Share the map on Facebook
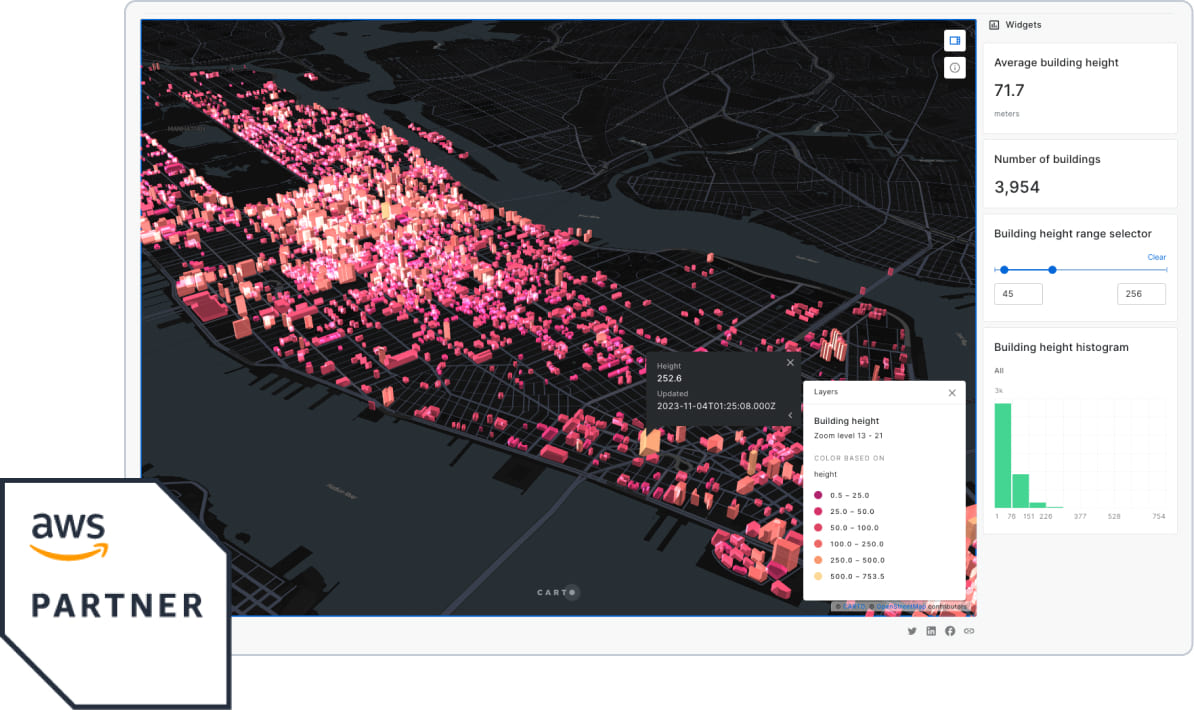Viewport: 1194px width, 722px height. [950, 631]
